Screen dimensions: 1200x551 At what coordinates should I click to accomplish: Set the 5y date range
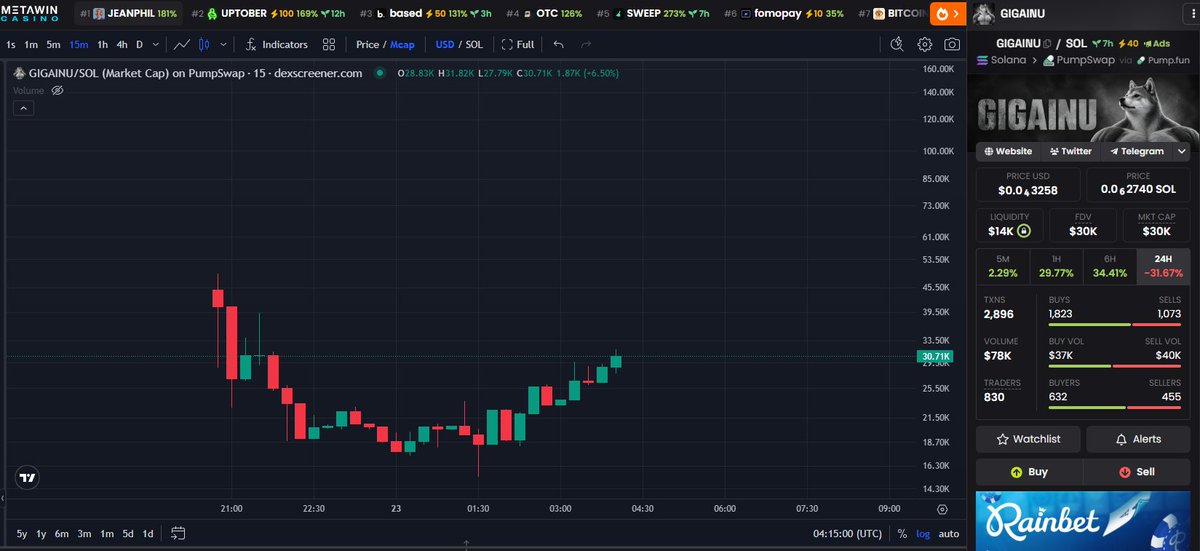tap(22, 534)
